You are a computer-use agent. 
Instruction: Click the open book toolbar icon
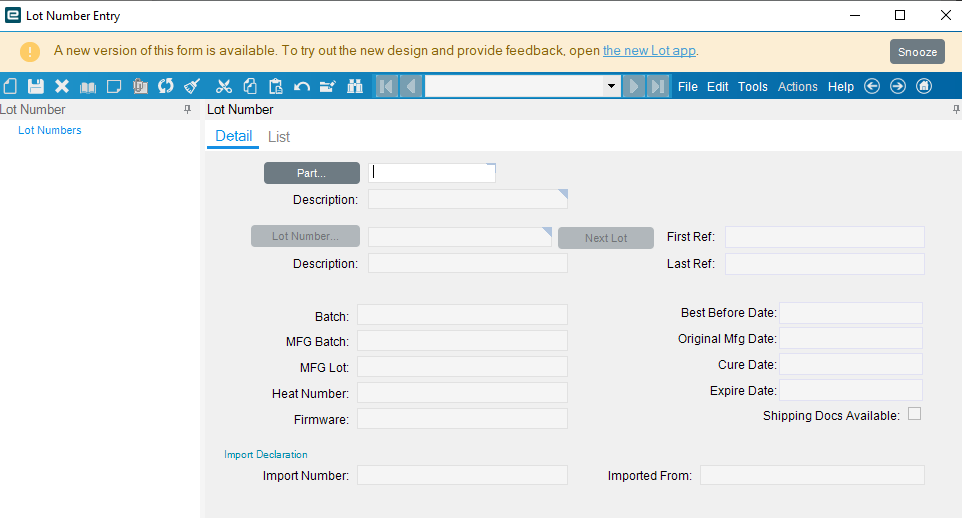tap(88, 87)
